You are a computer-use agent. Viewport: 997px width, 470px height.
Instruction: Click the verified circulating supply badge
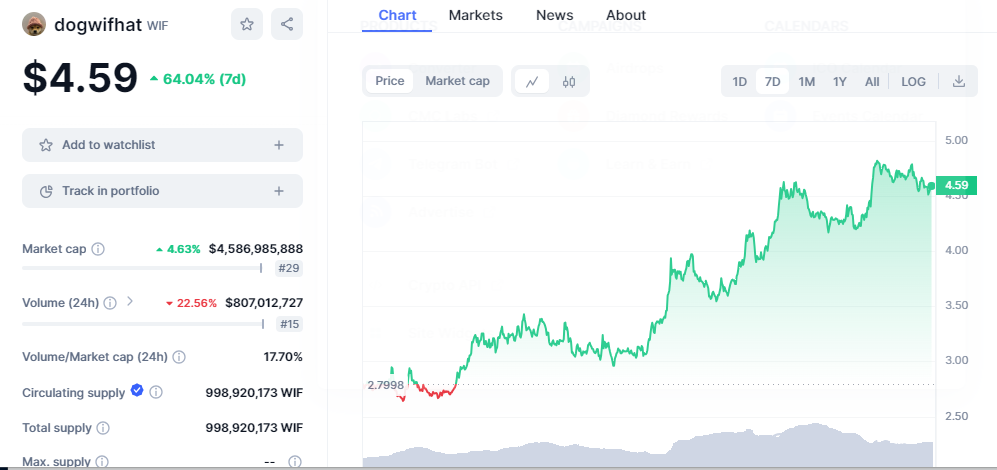(x=137, y=391)
